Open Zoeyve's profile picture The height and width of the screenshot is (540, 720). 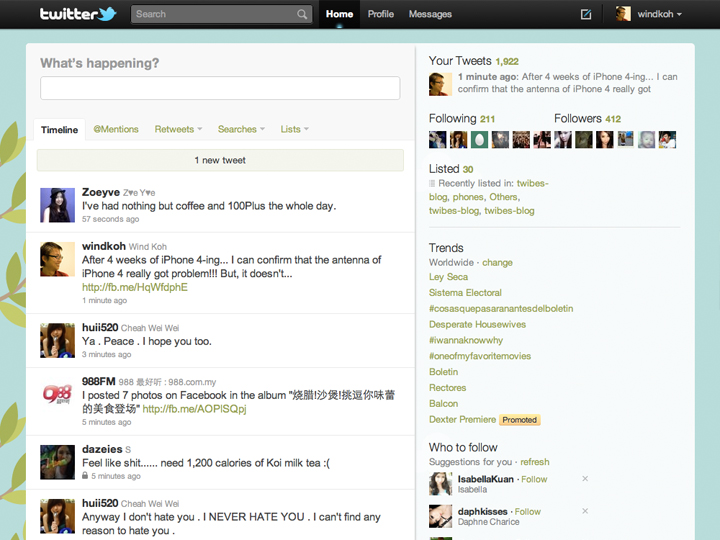57,205
